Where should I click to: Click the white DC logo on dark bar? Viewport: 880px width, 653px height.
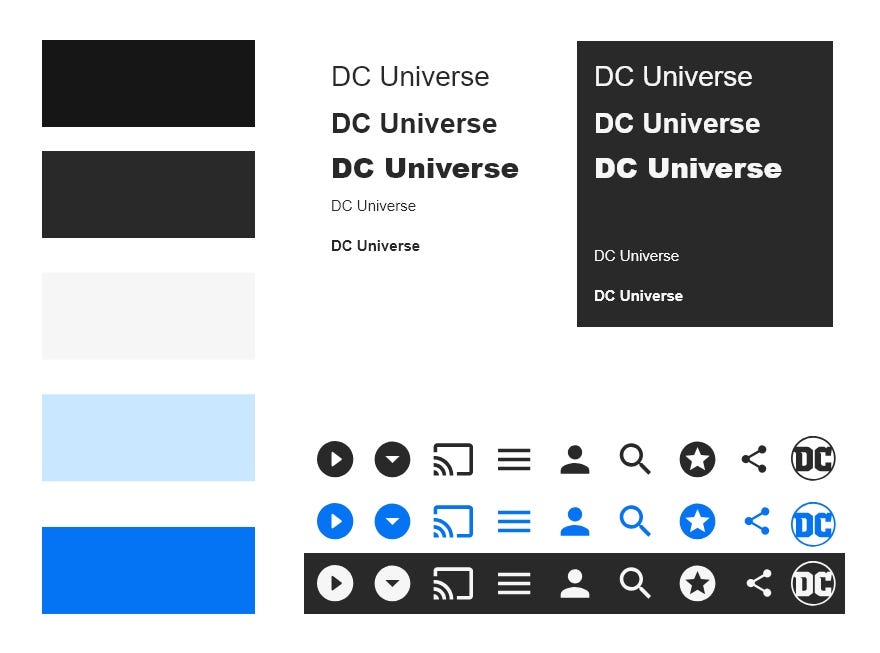click(813, 583)
